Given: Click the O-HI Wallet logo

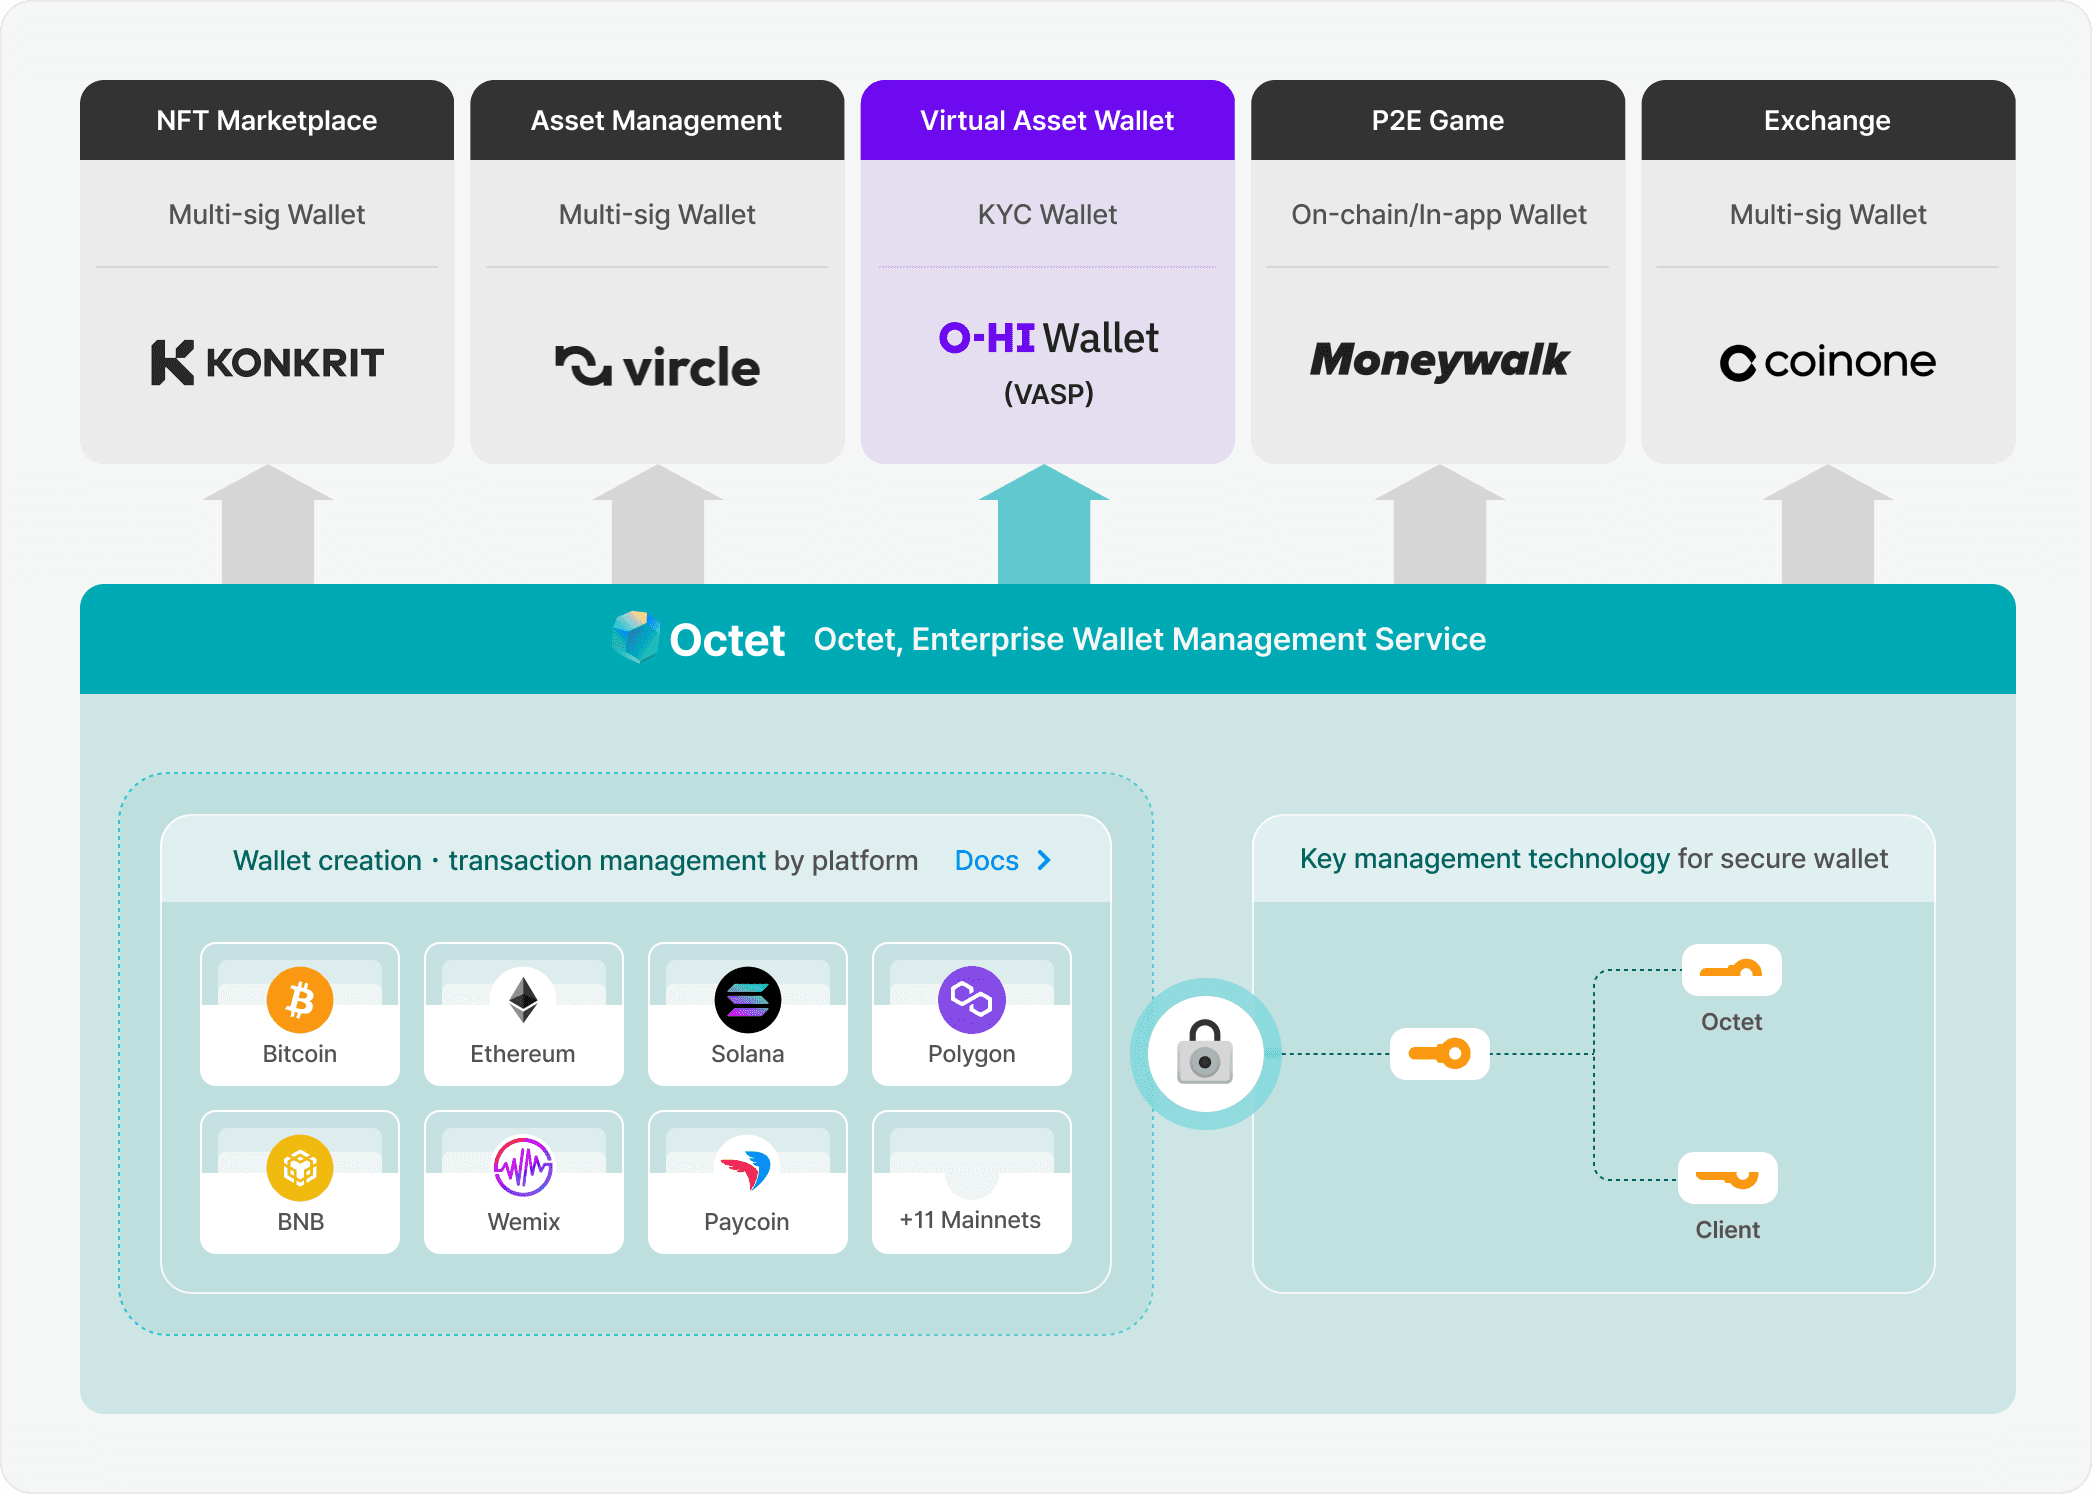Looking at the screenshot, I should [x=1048, y=338].
